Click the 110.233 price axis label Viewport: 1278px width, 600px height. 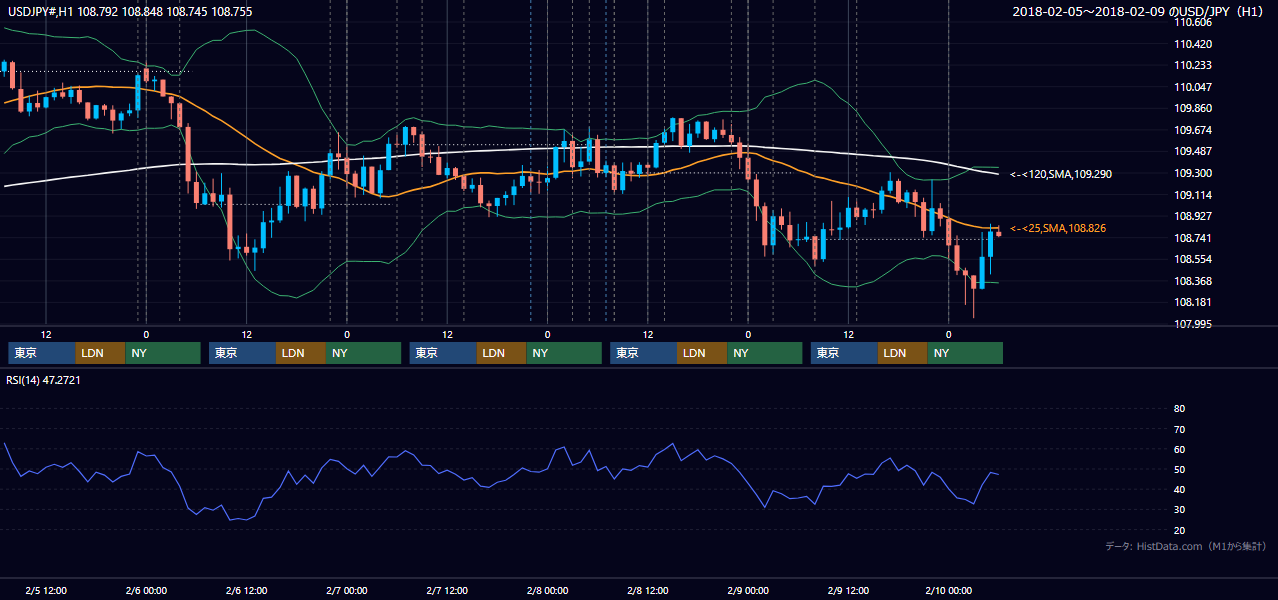(x=1194, y=65)
